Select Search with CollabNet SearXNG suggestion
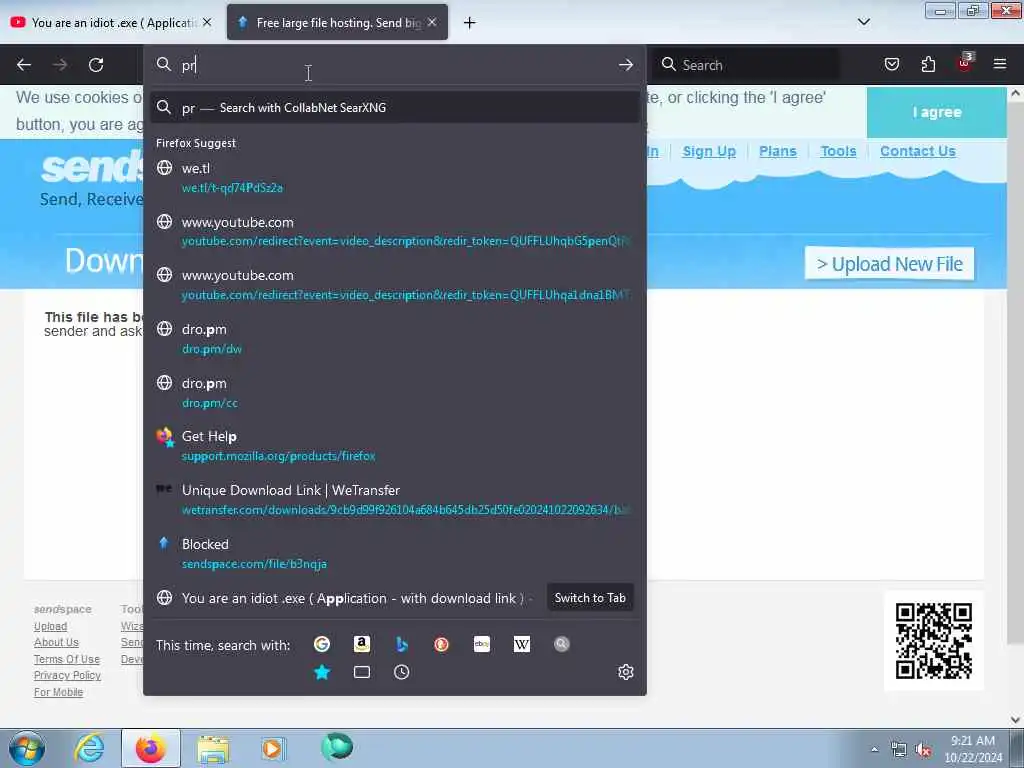Image resolution: width=1024 pixels, height=768 pixels. click(x=394, y=108)
